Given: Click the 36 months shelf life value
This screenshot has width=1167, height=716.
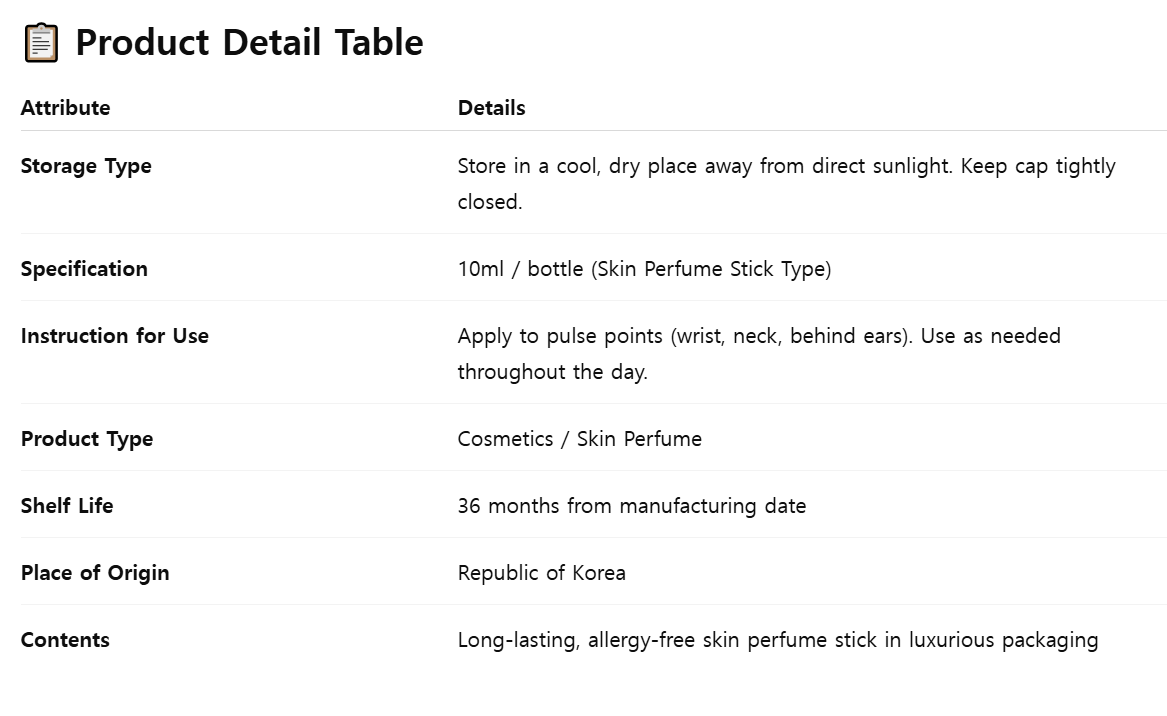Looking at the screenshot, I should pyautogui.click(x=632, y=506).
